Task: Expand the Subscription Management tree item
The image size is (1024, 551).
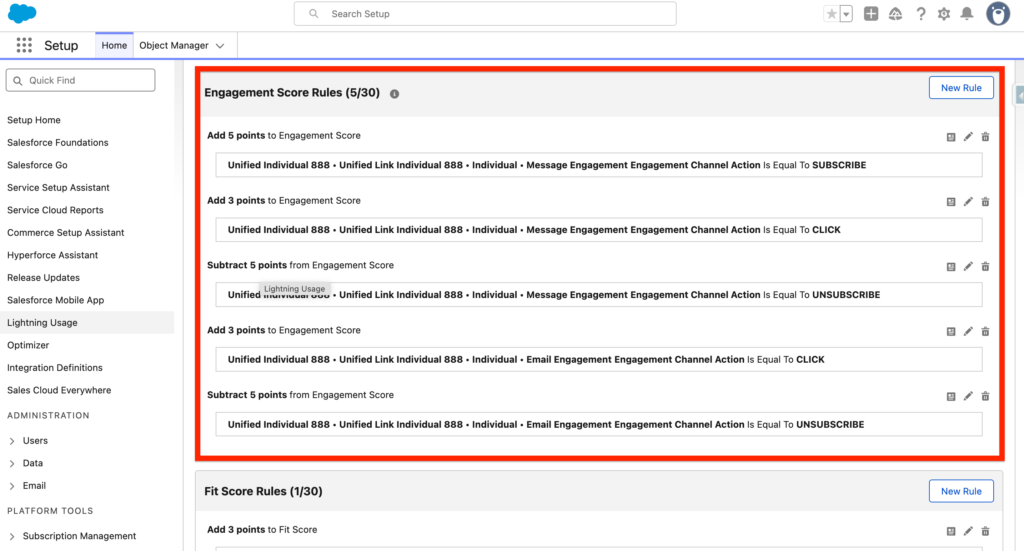Action: coord(12,537)
